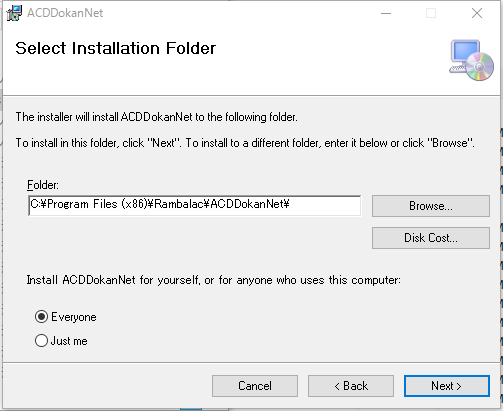
Task: Click the ACDDokanNet window title text
Action: click(x=65, y=13)
